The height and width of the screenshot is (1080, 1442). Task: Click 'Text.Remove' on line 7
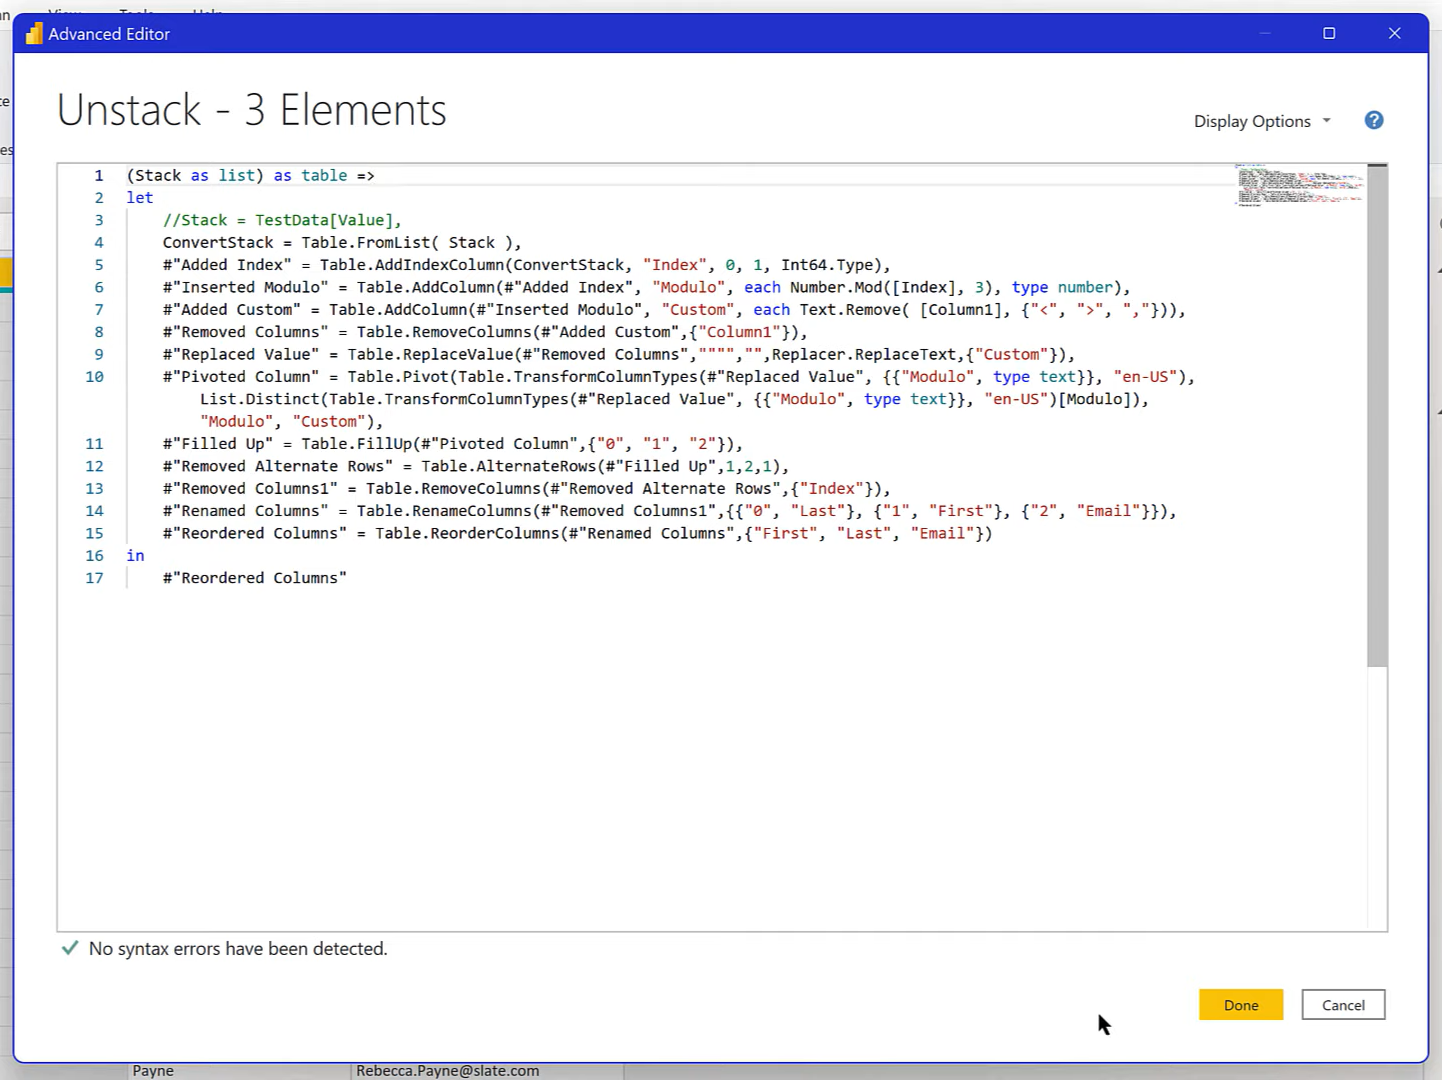[x=850, y=310]
